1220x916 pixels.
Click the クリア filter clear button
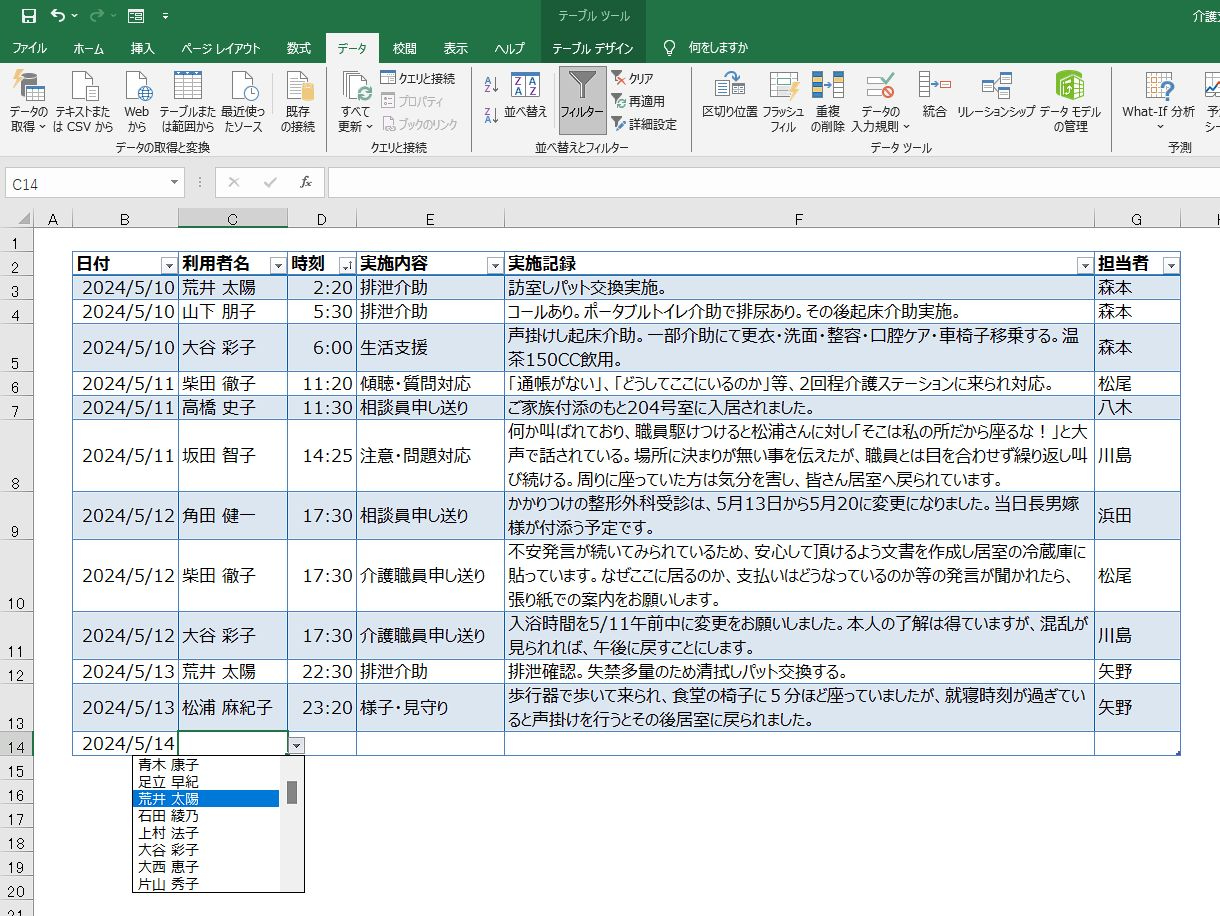coord(632,78)
